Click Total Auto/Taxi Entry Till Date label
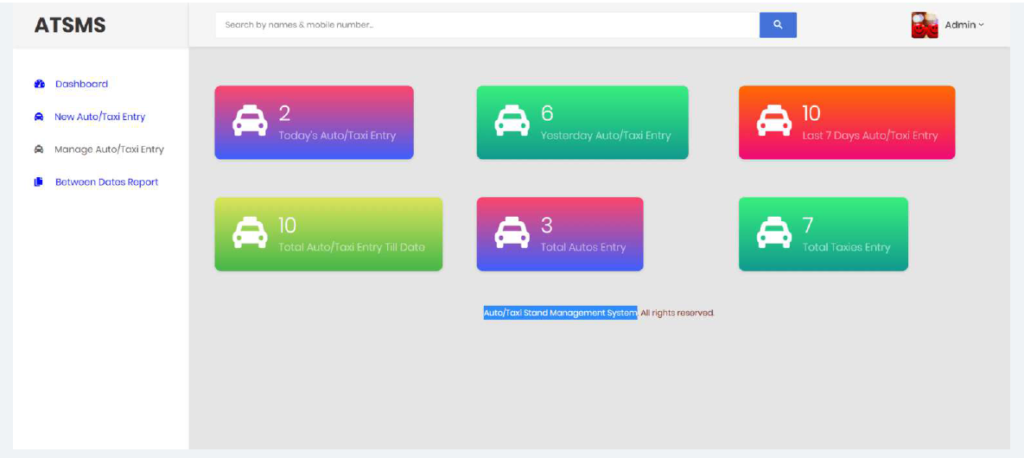Screen dimensions: 1024x458 351,248
